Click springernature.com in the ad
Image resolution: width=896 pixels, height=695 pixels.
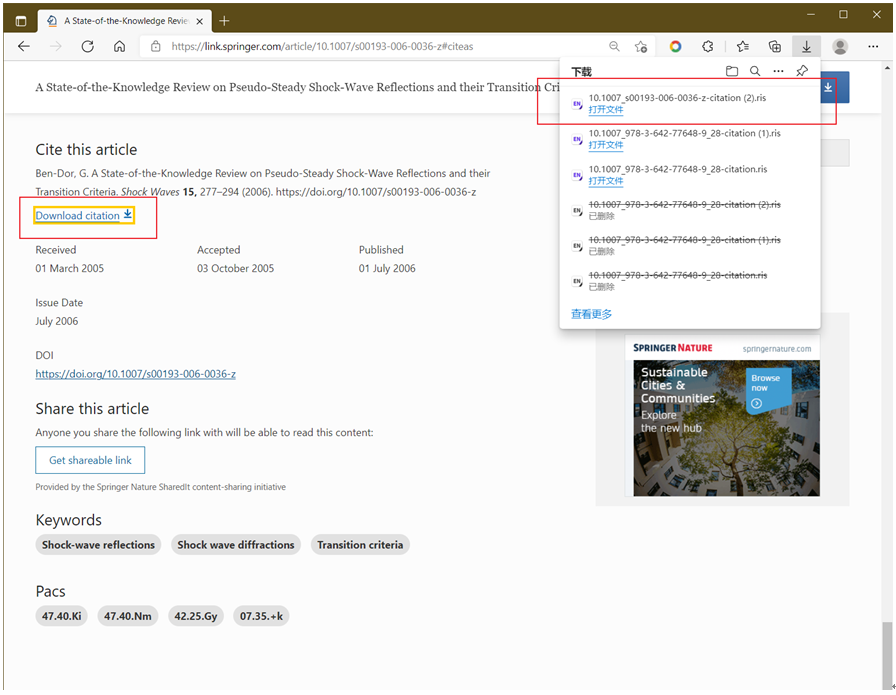coord(777,349)
